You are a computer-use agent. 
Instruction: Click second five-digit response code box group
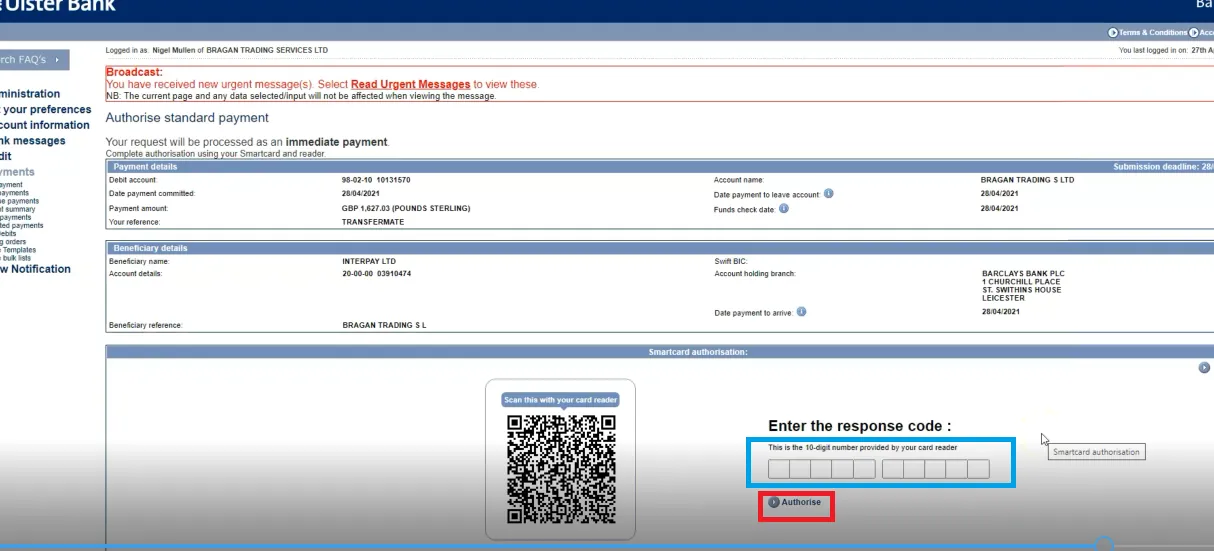(x=936, y=469)
